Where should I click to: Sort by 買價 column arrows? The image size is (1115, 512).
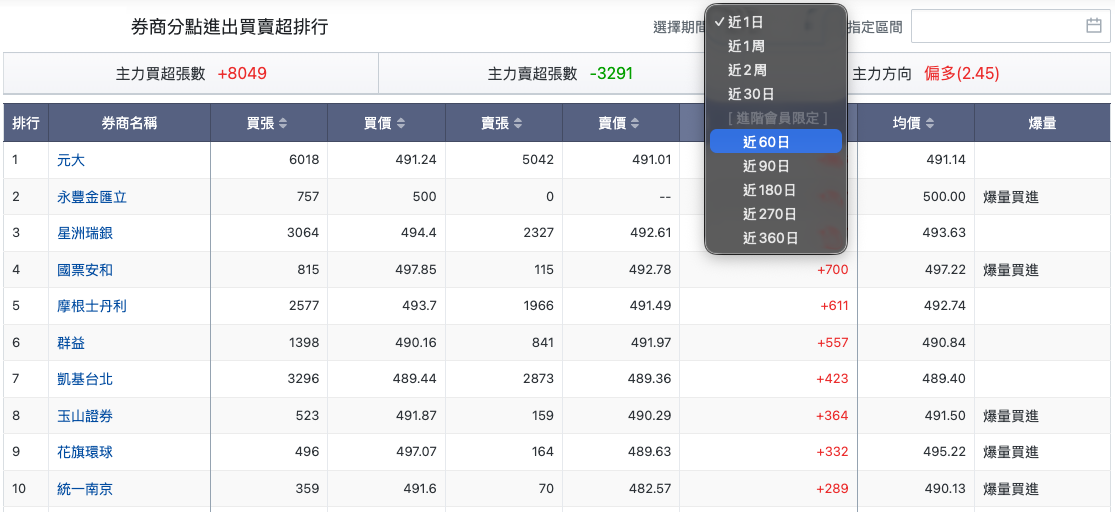coord(400,123)
